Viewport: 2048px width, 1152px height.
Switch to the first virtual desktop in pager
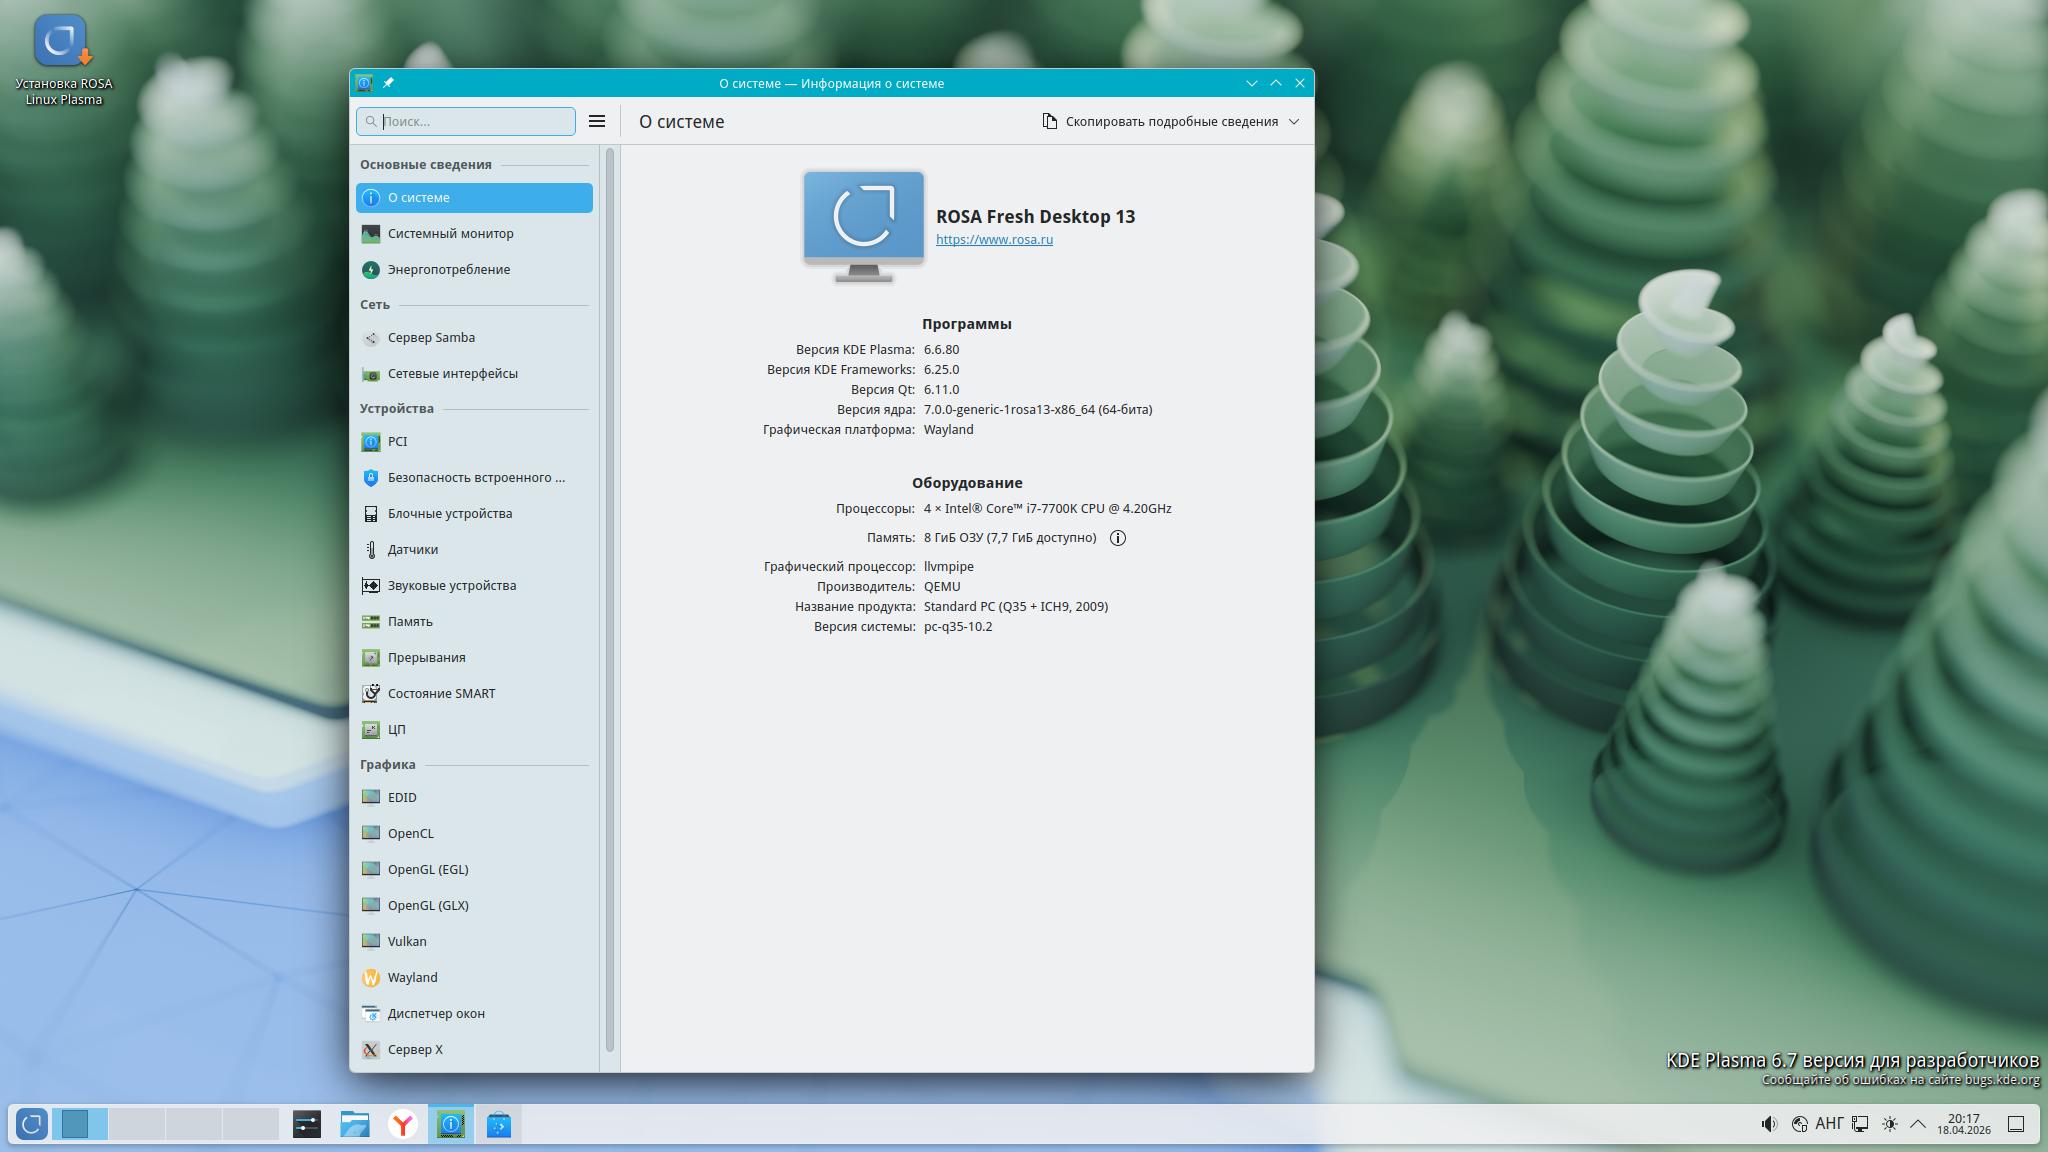79,1124
